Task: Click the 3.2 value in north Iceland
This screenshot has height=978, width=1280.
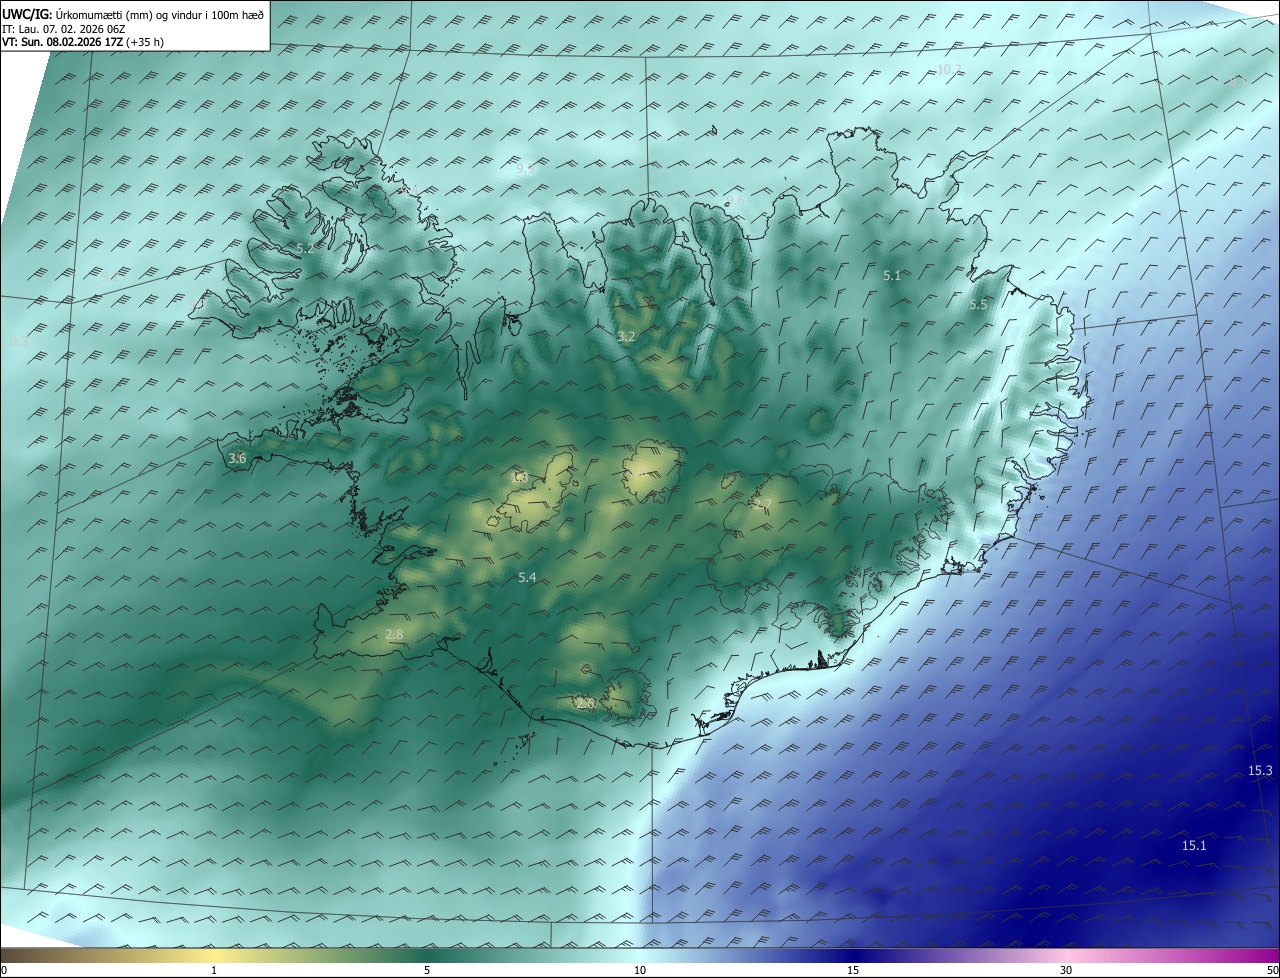Action: (626, 336)
